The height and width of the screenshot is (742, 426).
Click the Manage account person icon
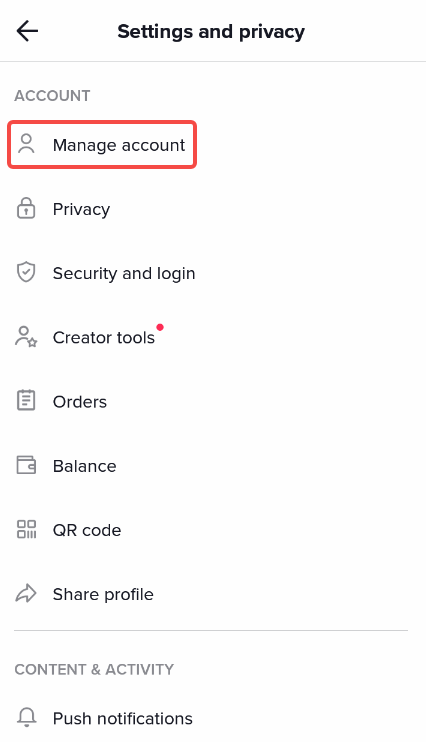(26, 144)
